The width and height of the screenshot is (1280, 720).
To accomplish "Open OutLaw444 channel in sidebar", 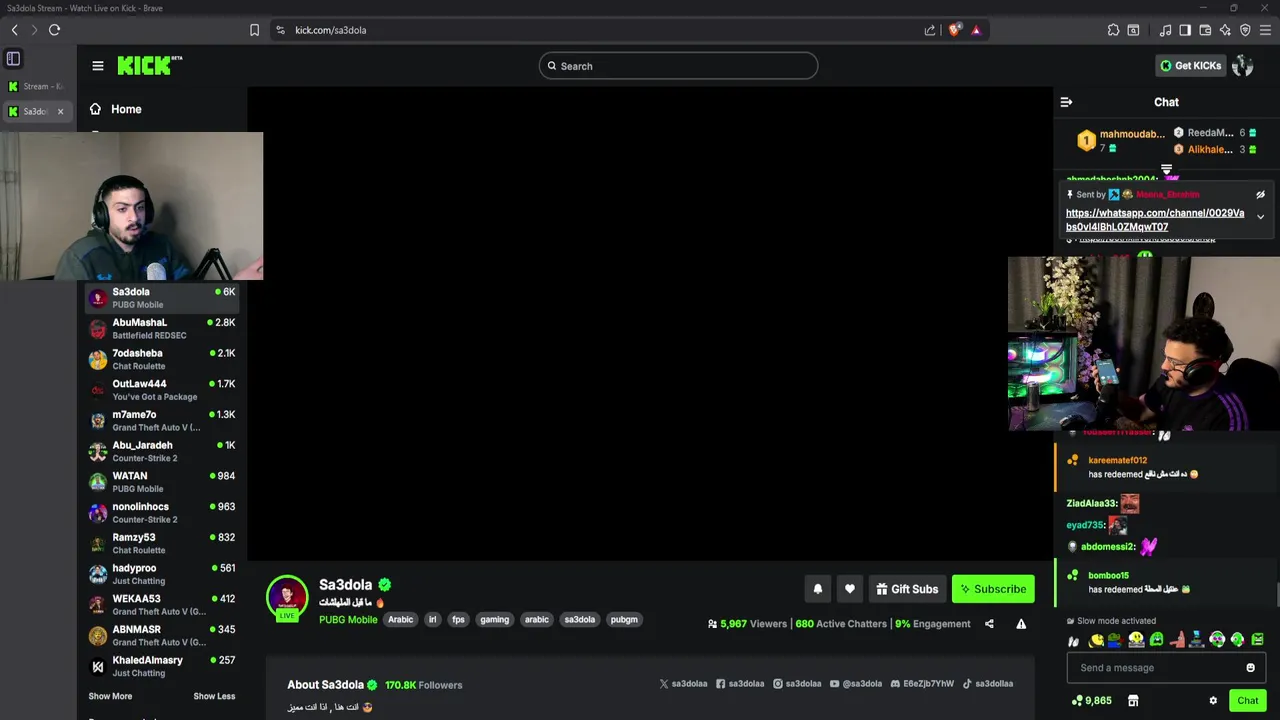I will pyautogui.click(x=162, y=390).
